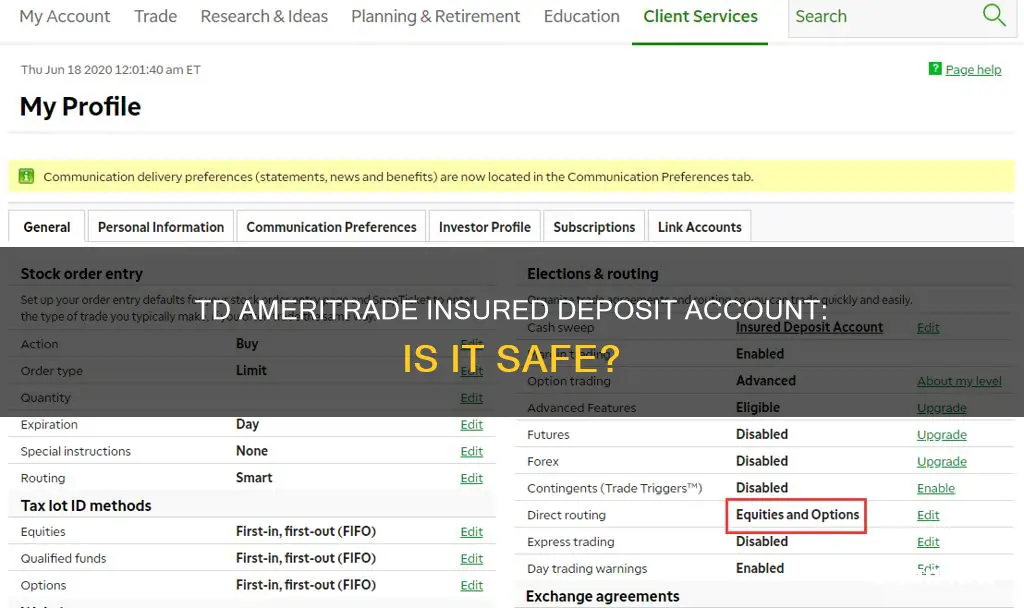Open the Education menu
Image resolution: width=1024 pixels, height=608 pixels.
(582, 16)
